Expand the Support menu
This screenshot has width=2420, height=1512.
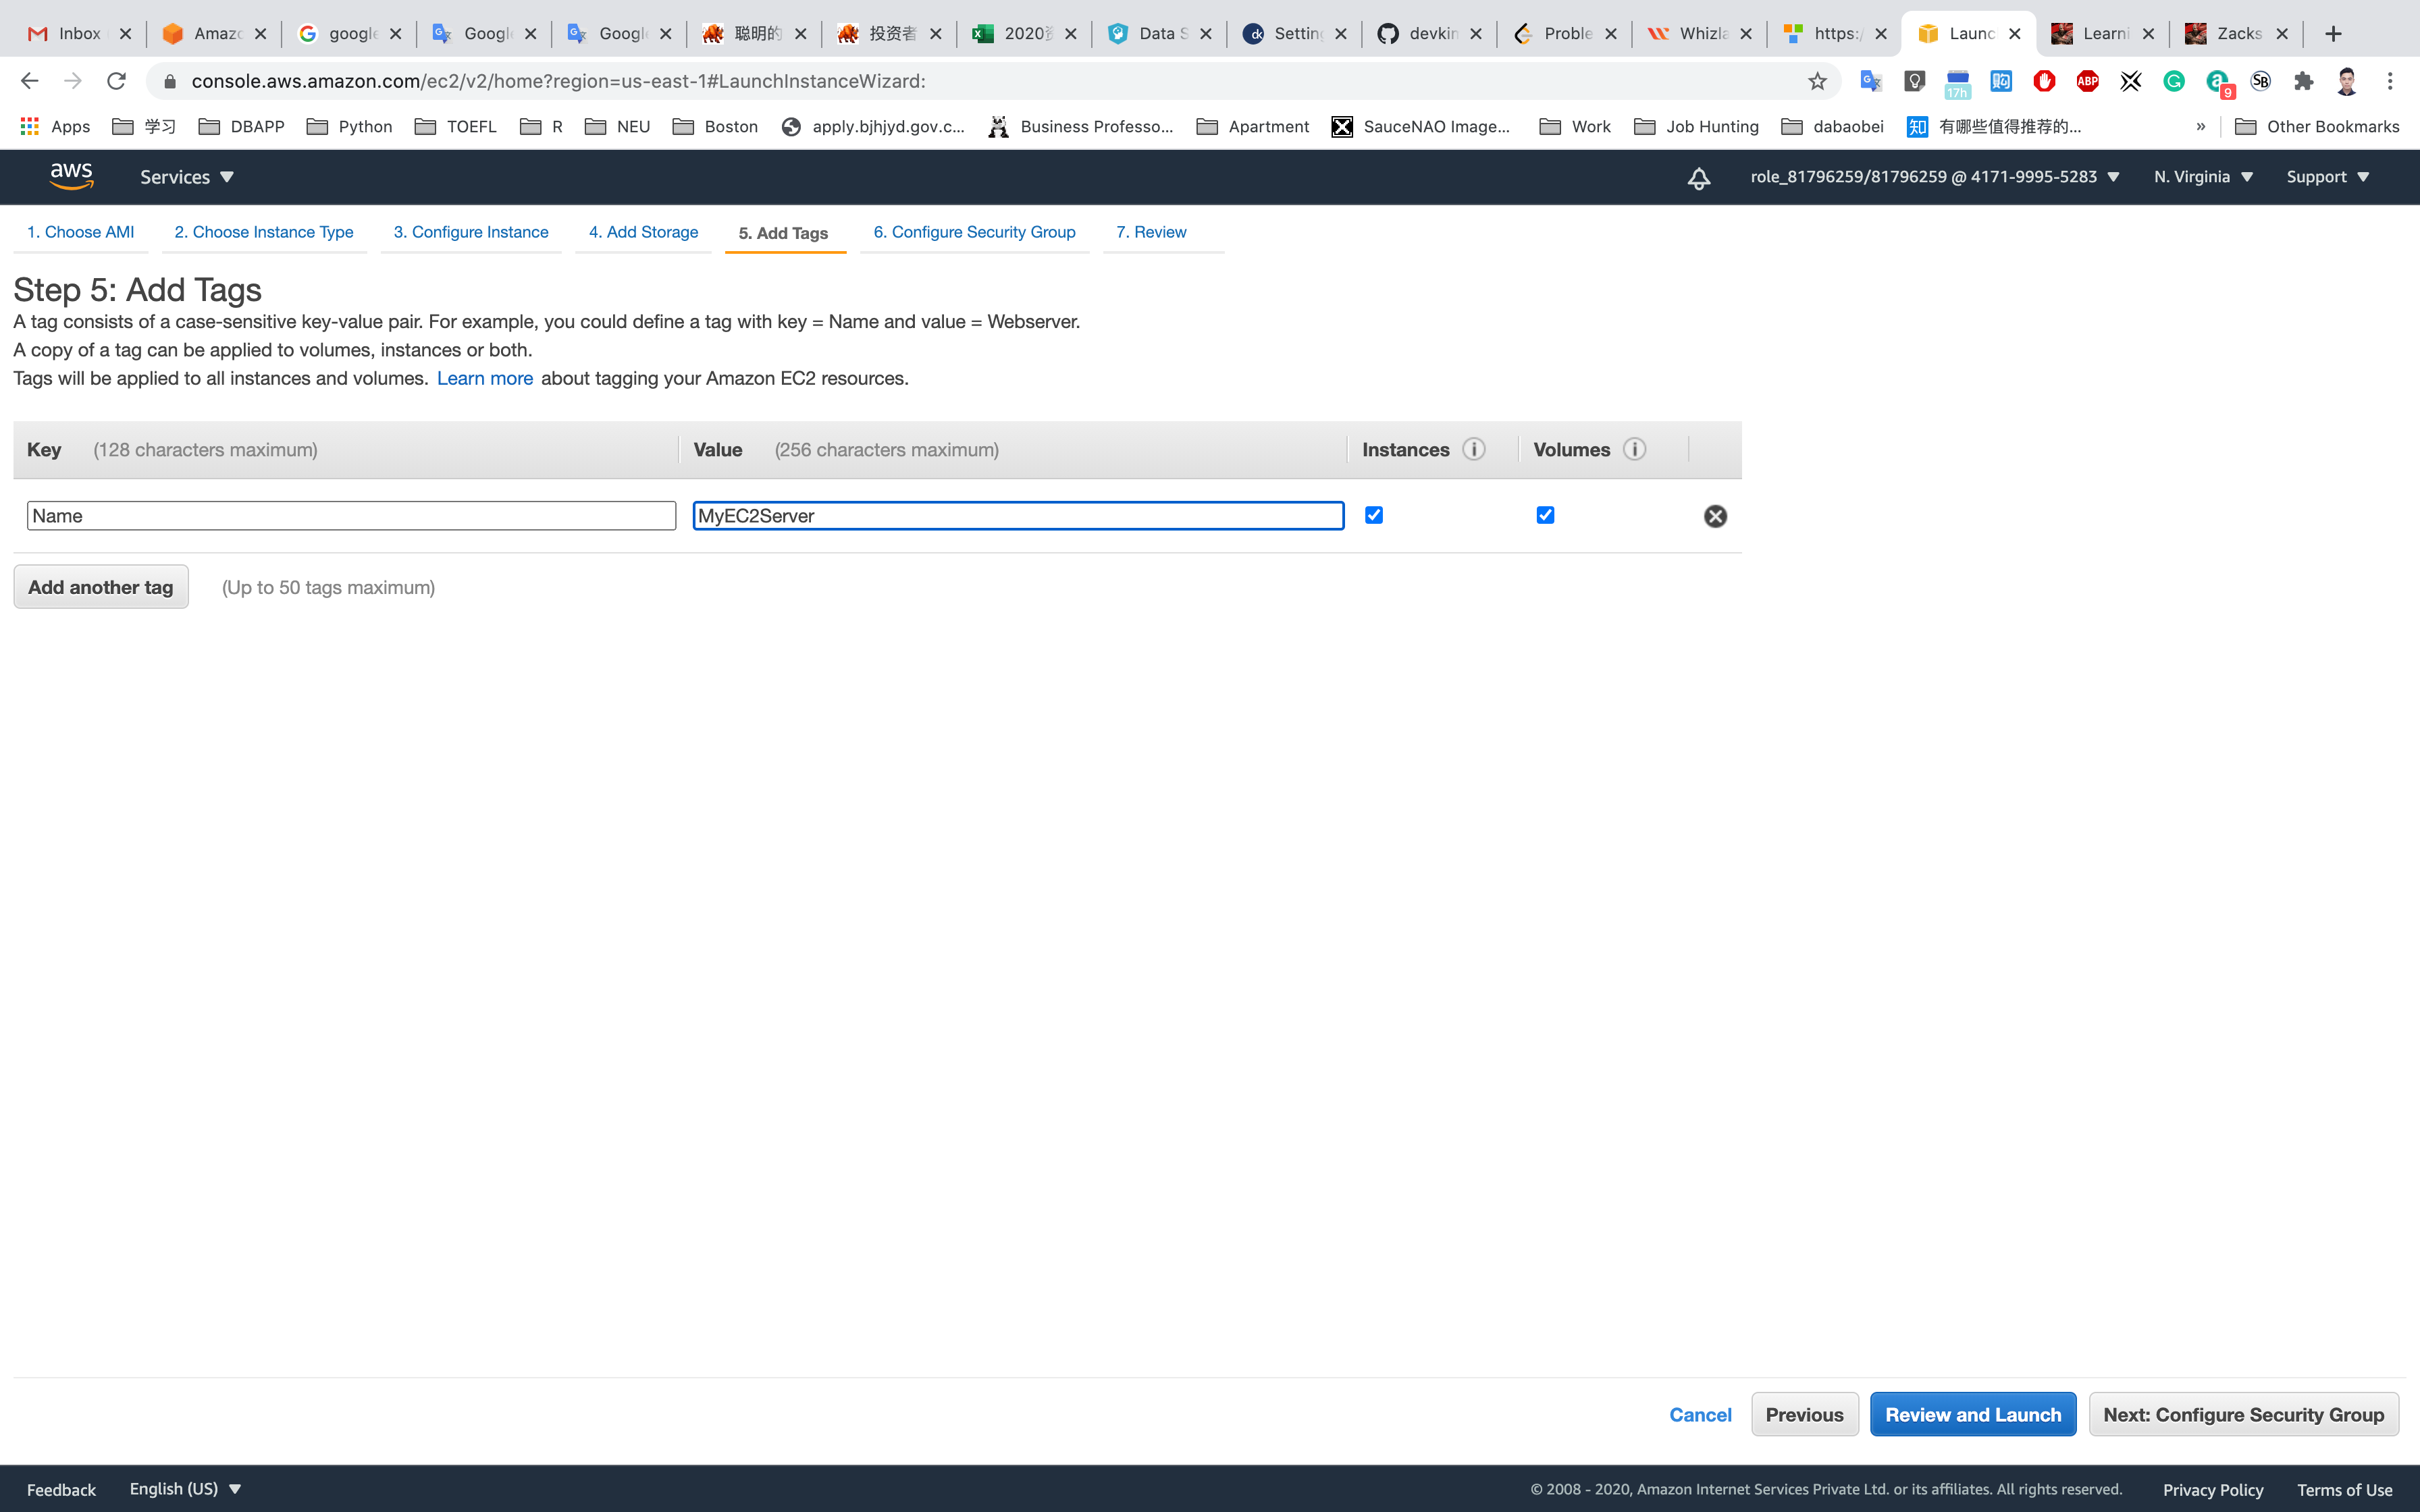2327,177
